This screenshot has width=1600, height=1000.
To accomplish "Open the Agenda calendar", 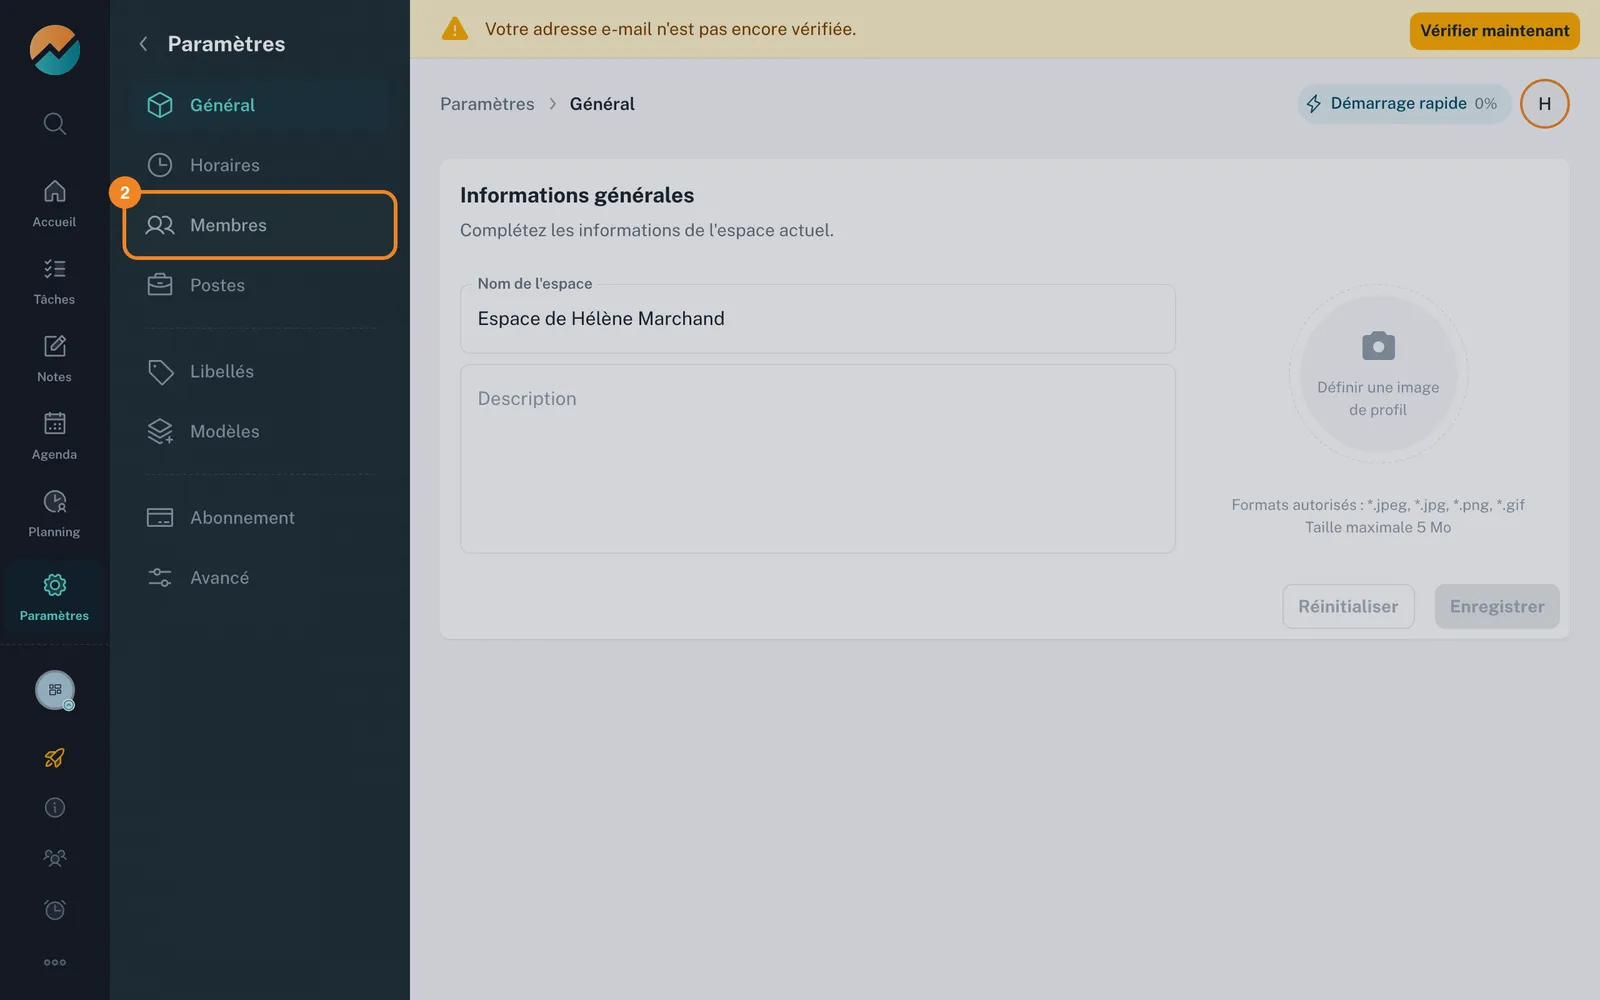I will (x=54, y=437).
